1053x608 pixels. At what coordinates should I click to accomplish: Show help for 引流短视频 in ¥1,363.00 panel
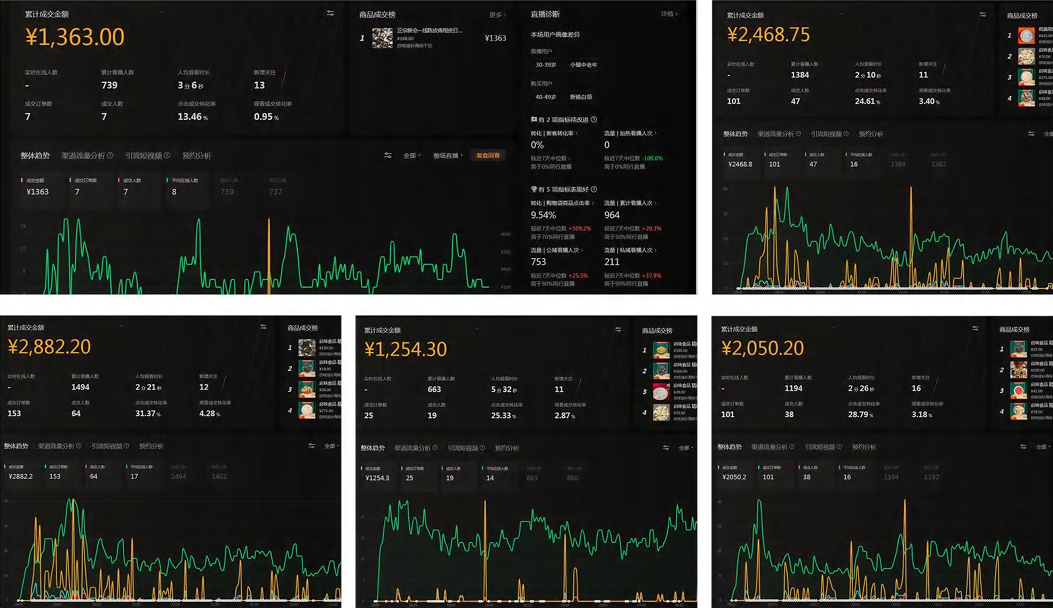167,155
